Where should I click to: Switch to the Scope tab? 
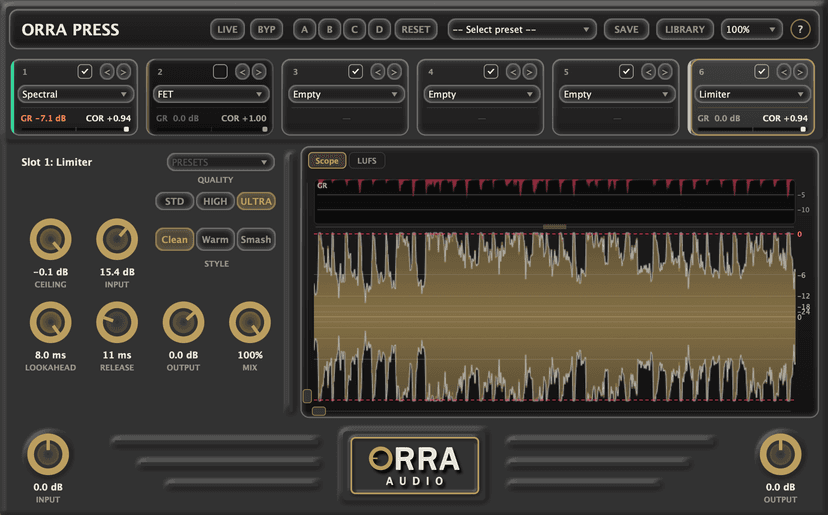327,161
